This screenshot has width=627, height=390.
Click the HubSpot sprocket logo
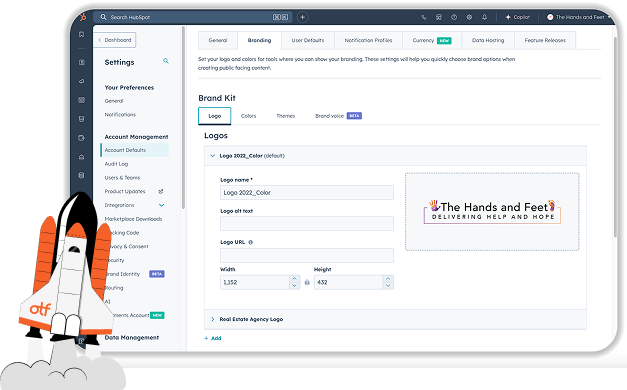point(83,17)
